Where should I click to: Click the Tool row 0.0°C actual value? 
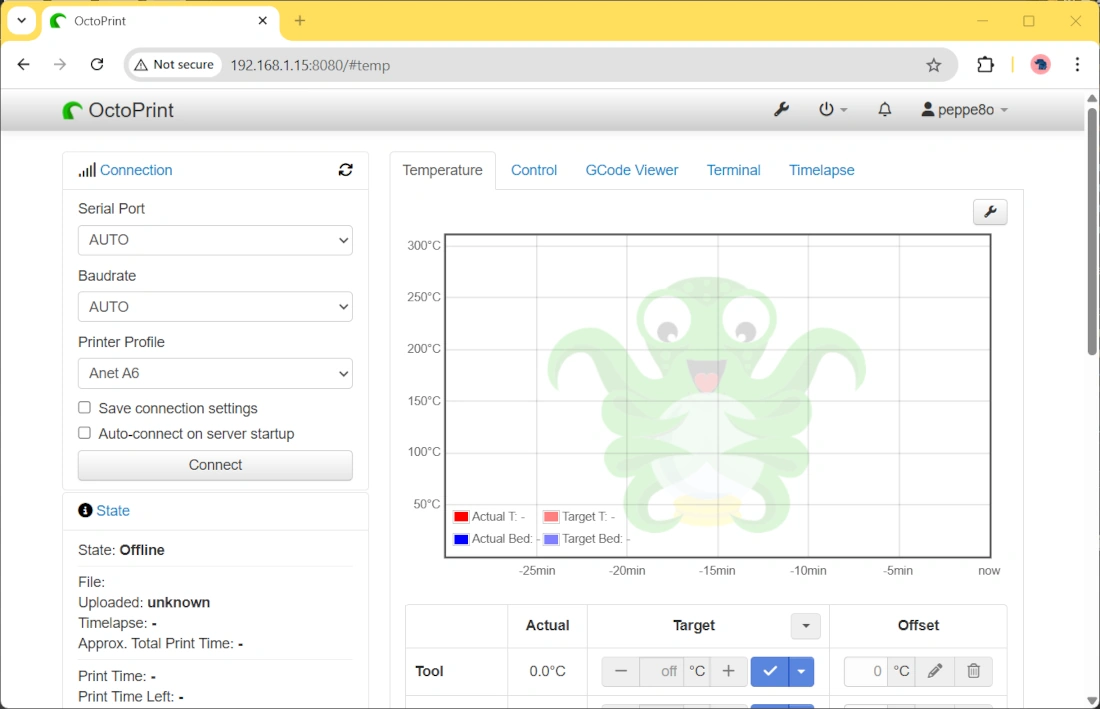click(547, 671)
